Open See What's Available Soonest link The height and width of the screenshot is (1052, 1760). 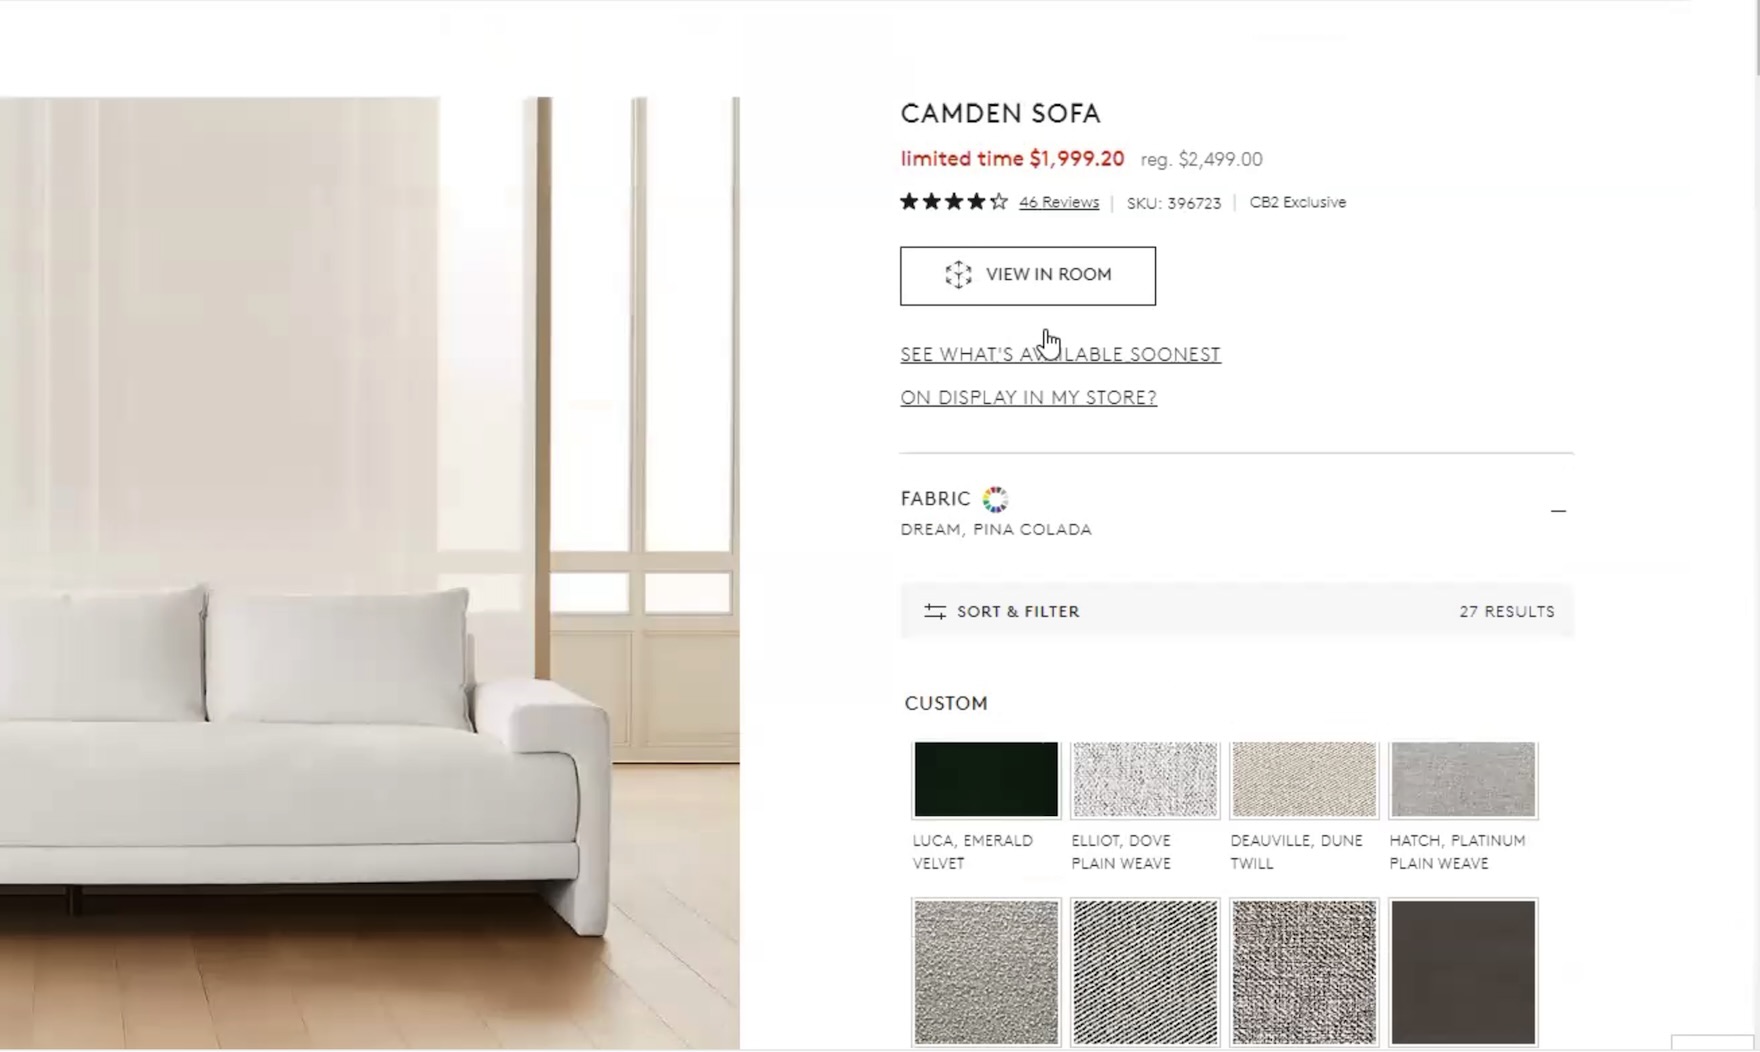[1060, 354]
